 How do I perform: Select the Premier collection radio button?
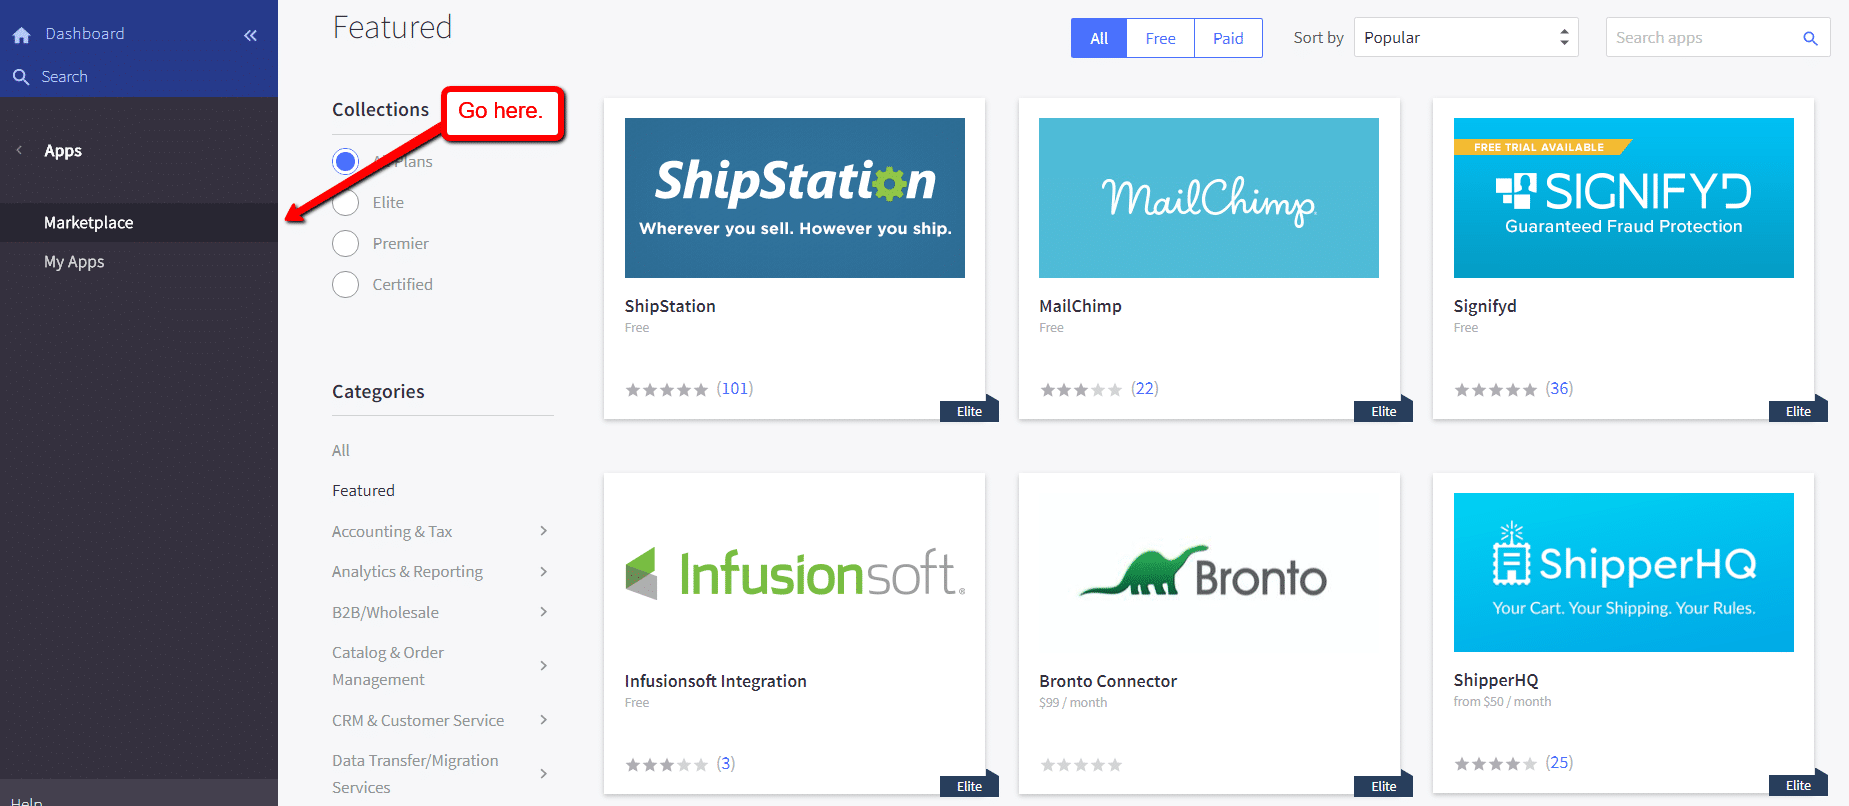345,244
